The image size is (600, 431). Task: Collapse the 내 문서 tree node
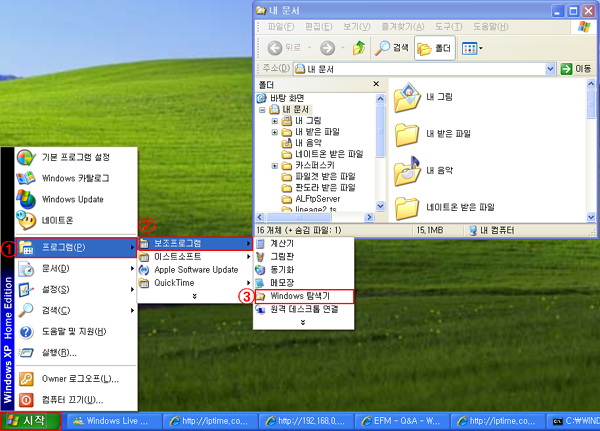pyautogui.click(x=261, y=110)
